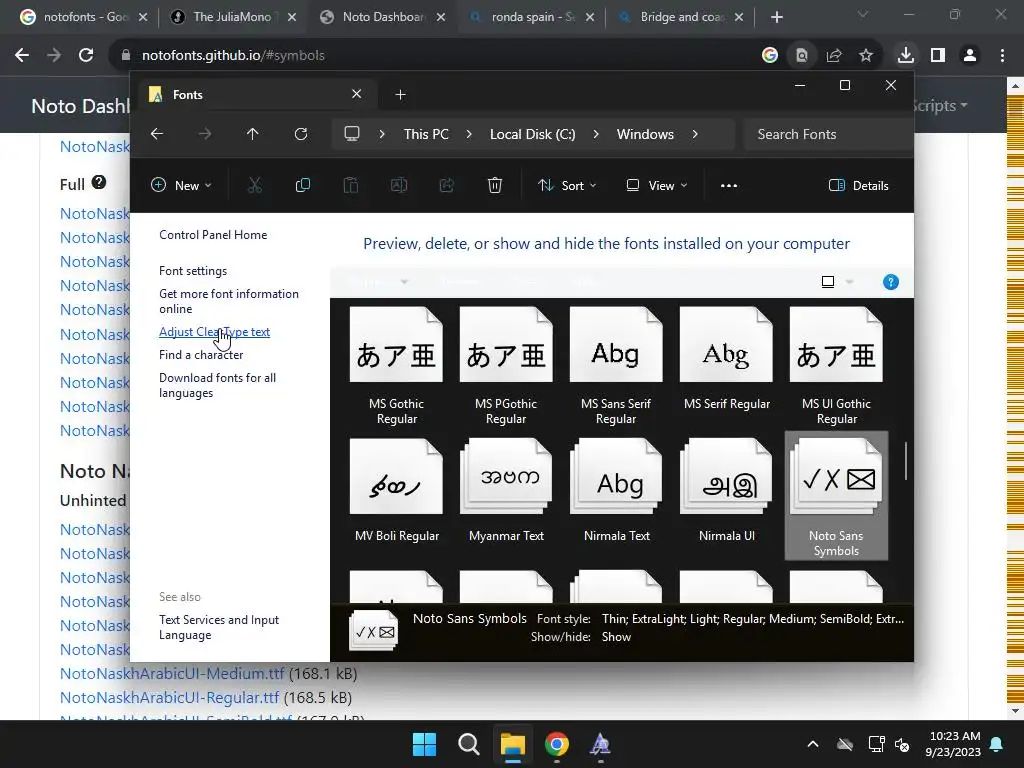The height and width of the screenshot is (768, 1024).
Task: Select Noto Sans Symbols font family
Action: (836, 495)
